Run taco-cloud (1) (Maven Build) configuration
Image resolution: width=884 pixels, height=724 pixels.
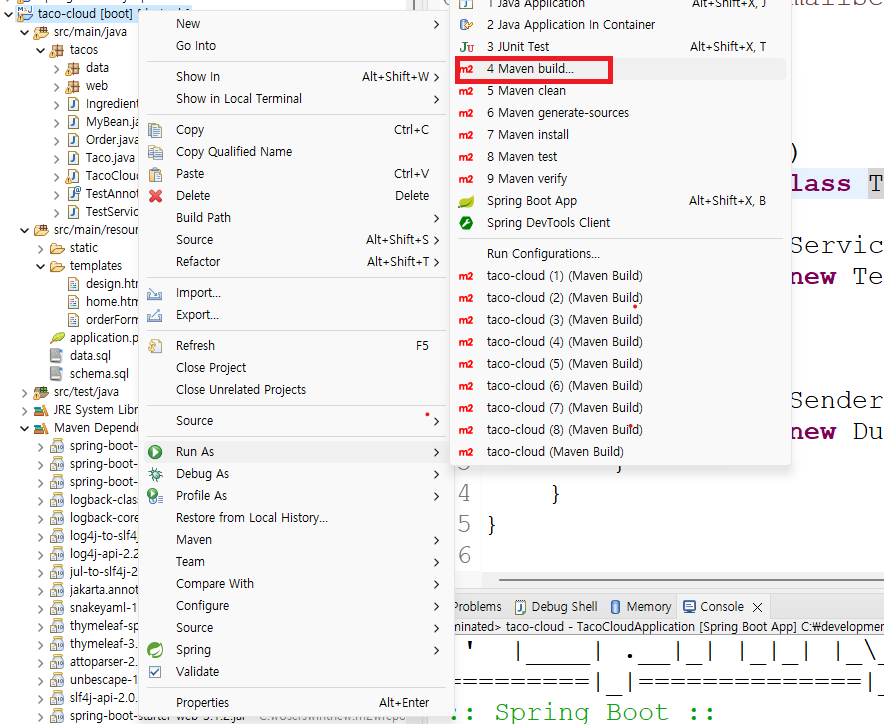tap(620, 276)
